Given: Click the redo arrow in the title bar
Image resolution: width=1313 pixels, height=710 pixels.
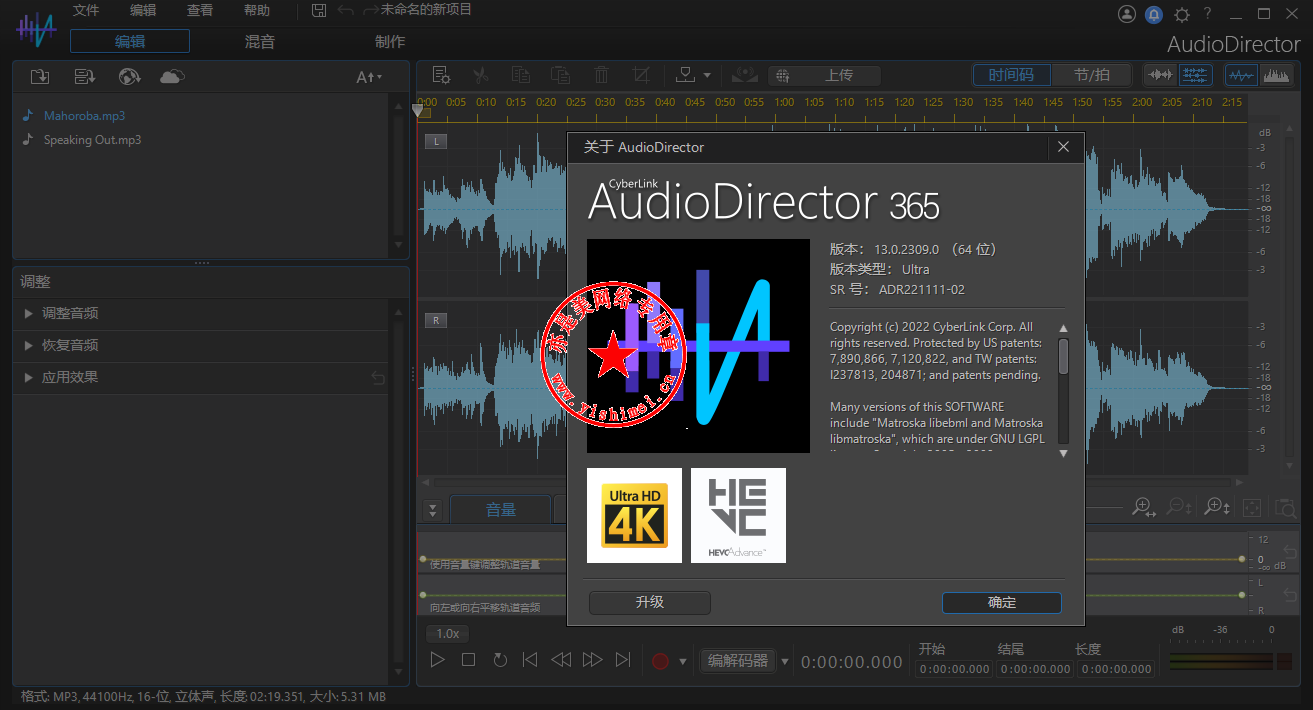Looking at the screenshot, I should (371, 10).
